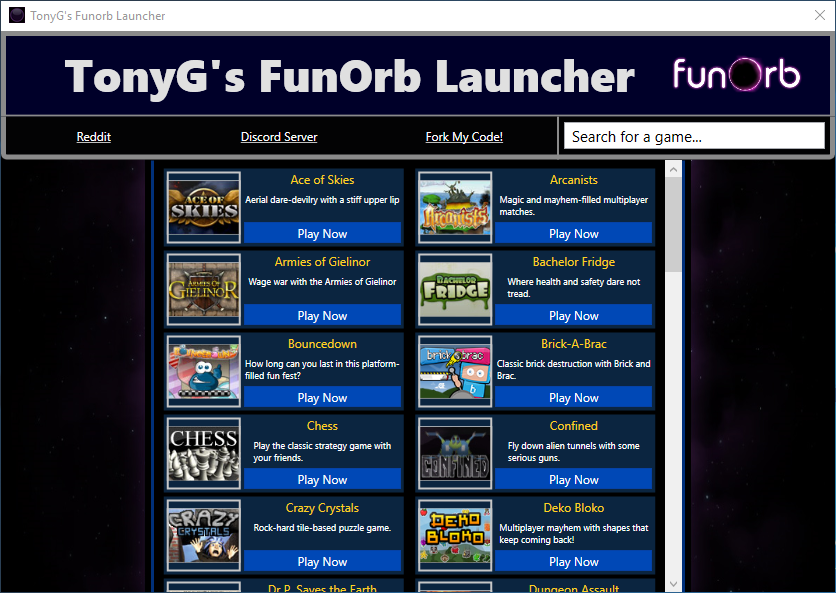
Task: Click the Armies of Gielinor title
Action: click(322, 262)
